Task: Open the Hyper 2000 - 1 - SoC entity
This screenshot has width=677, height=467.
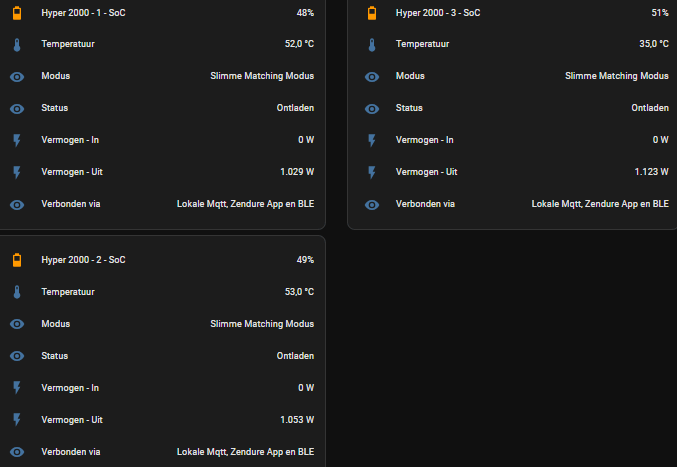Action: coord(83,13)
